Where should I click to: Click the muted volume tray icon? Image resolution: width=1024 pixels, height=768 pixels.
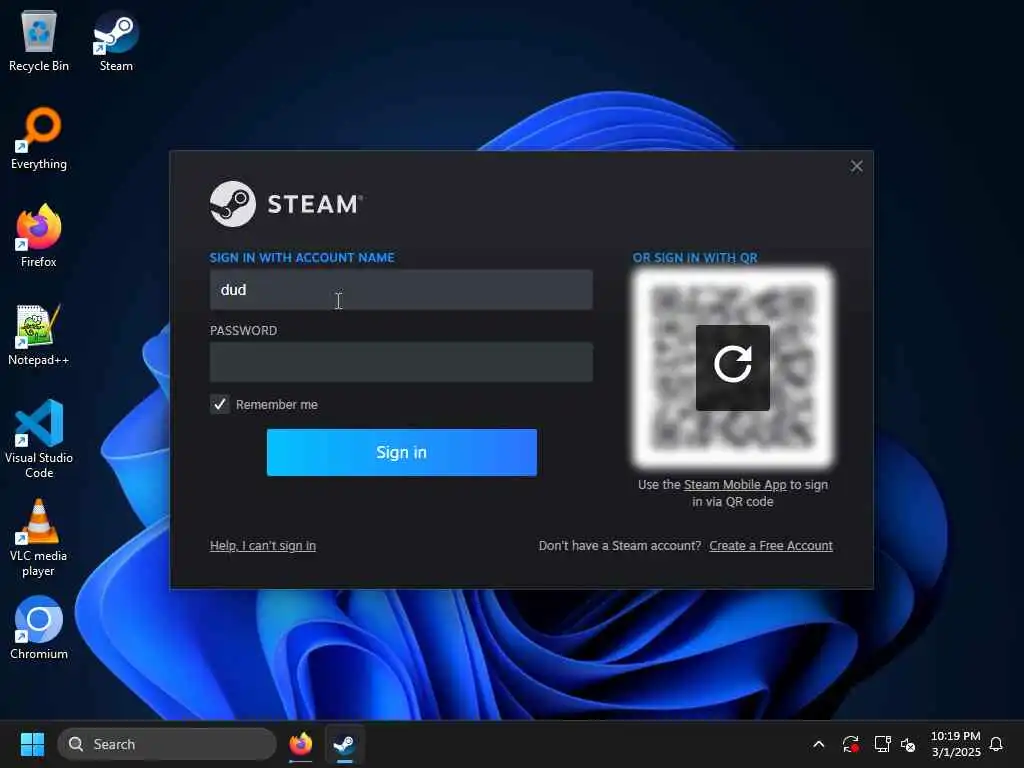point(908,744)
